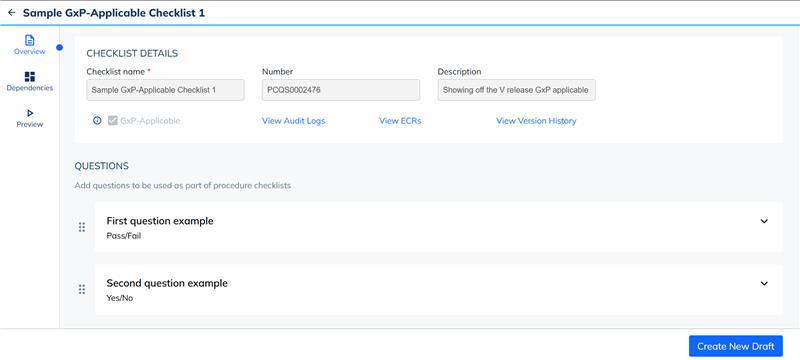Click the Description text field
800x360 pixels.
[516, 90]
